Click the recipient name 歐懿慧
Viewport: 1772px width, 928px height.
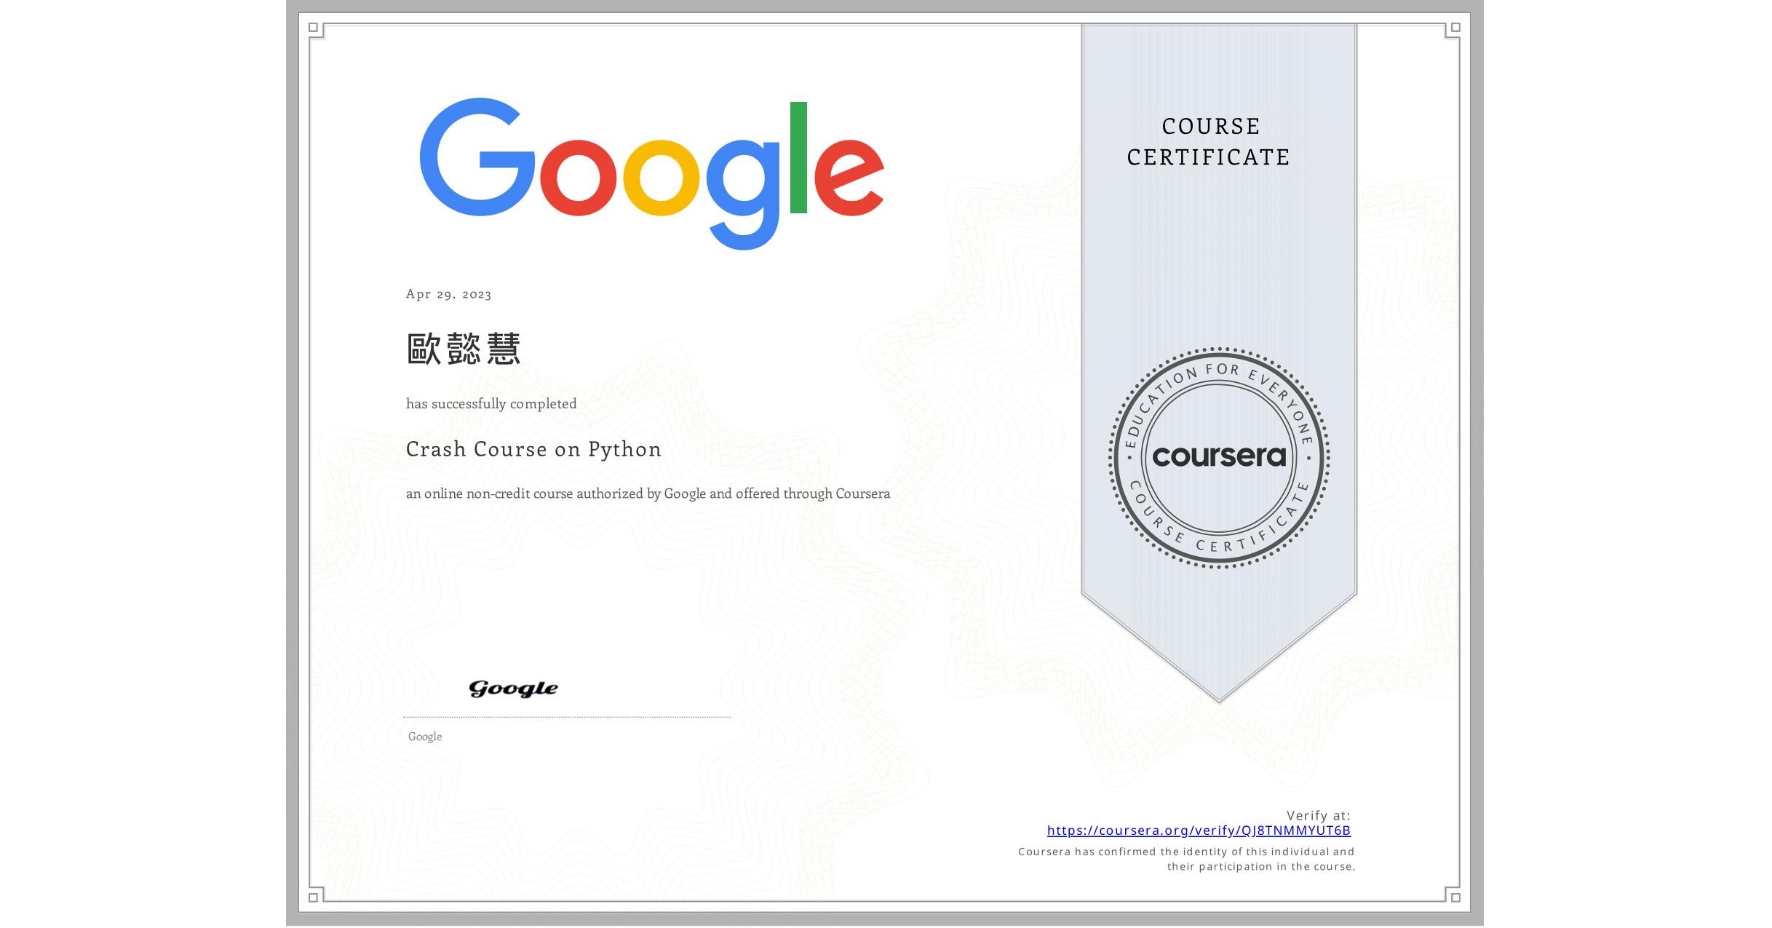(462, 350)
